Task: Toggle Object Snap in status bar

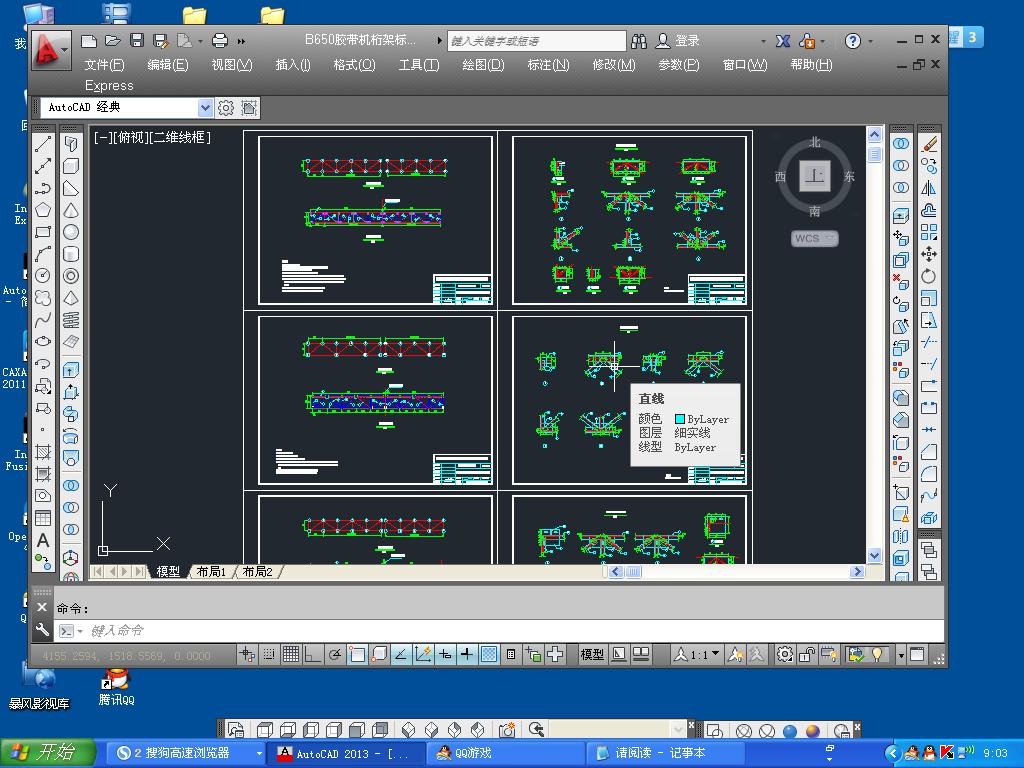Action: pos(357,655)
